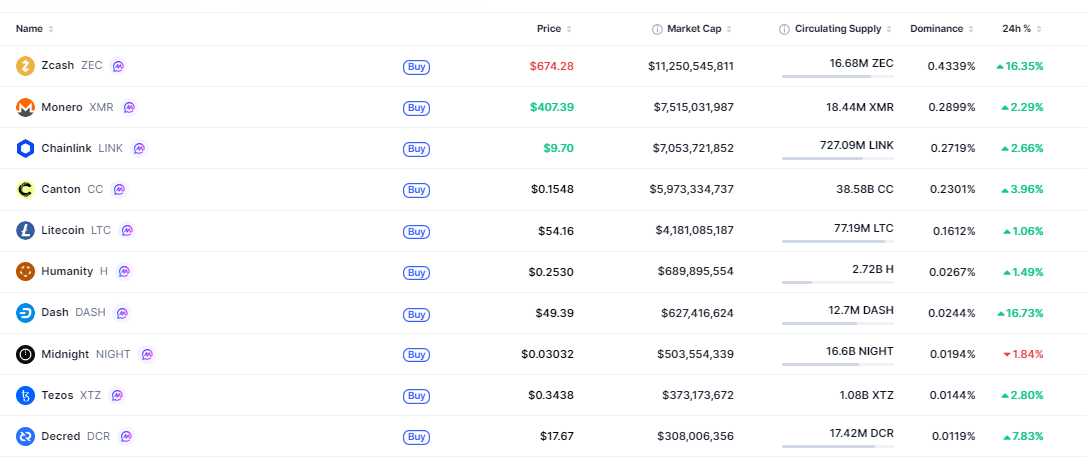The height and width of the screenshot is (461, 1087).
Task: Sort the table by Price column
Action: 554,29
